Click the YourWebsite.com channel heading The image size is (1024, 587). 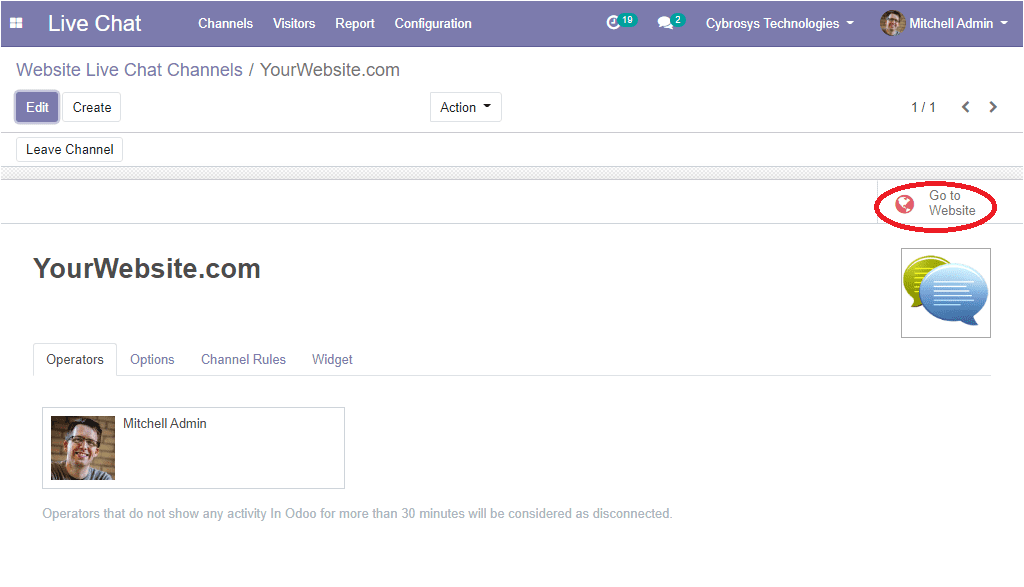click(x=147, y=268)
